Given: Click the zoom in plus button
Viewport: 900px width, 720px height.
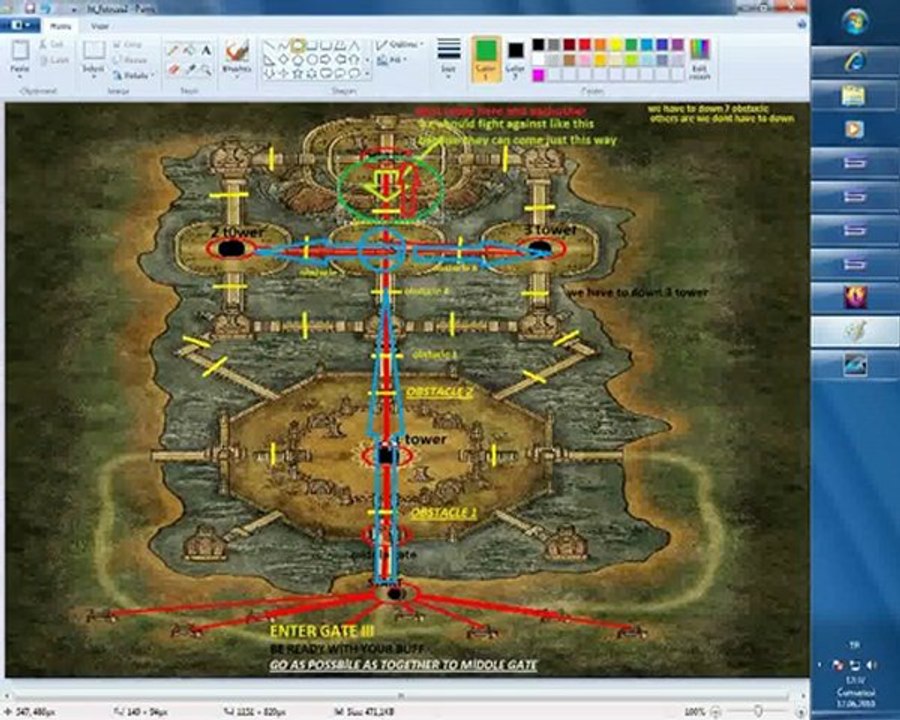Looking at the screenshot, I should pyautogui.click(x=801, y=713).
